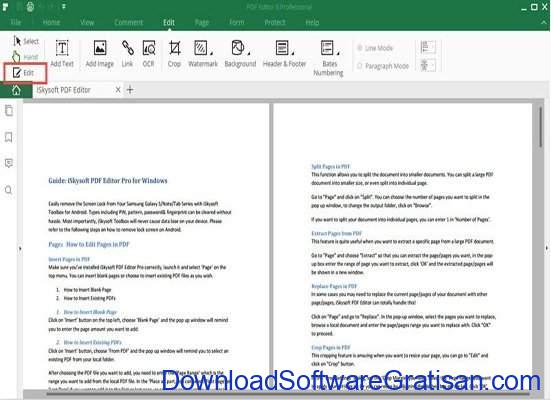
Task: Open the bookmarks sidebar panel
Action: click(x=9, y=137)
